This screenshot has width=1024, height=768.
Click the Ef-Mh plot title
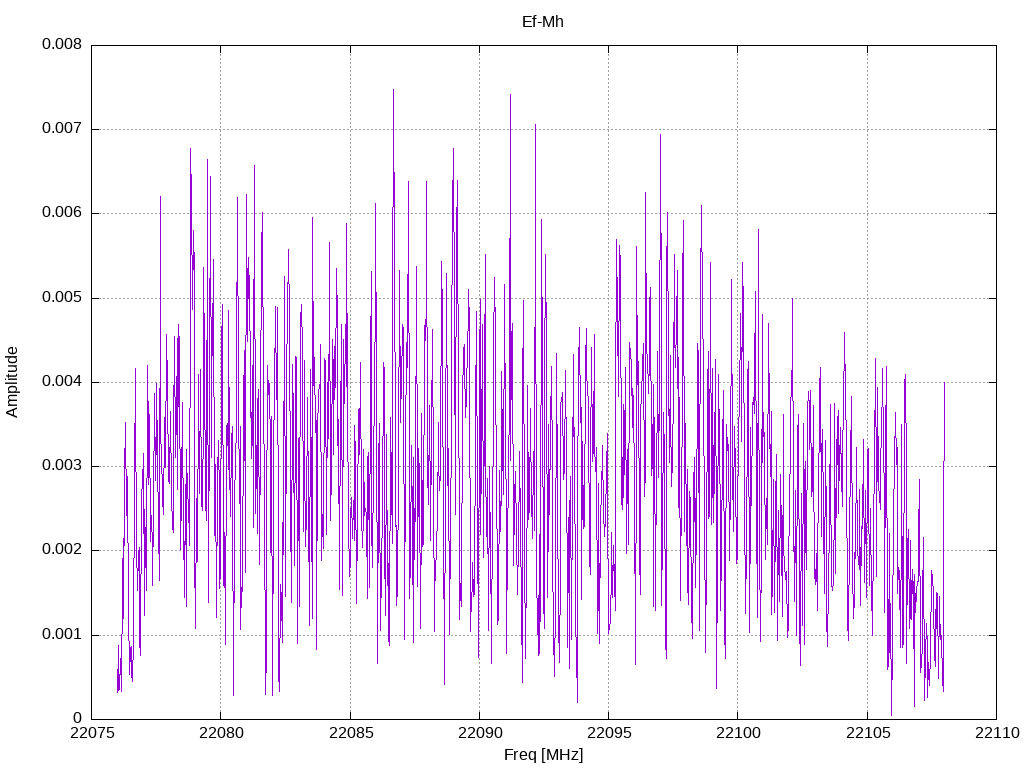(x=543, y=22)
